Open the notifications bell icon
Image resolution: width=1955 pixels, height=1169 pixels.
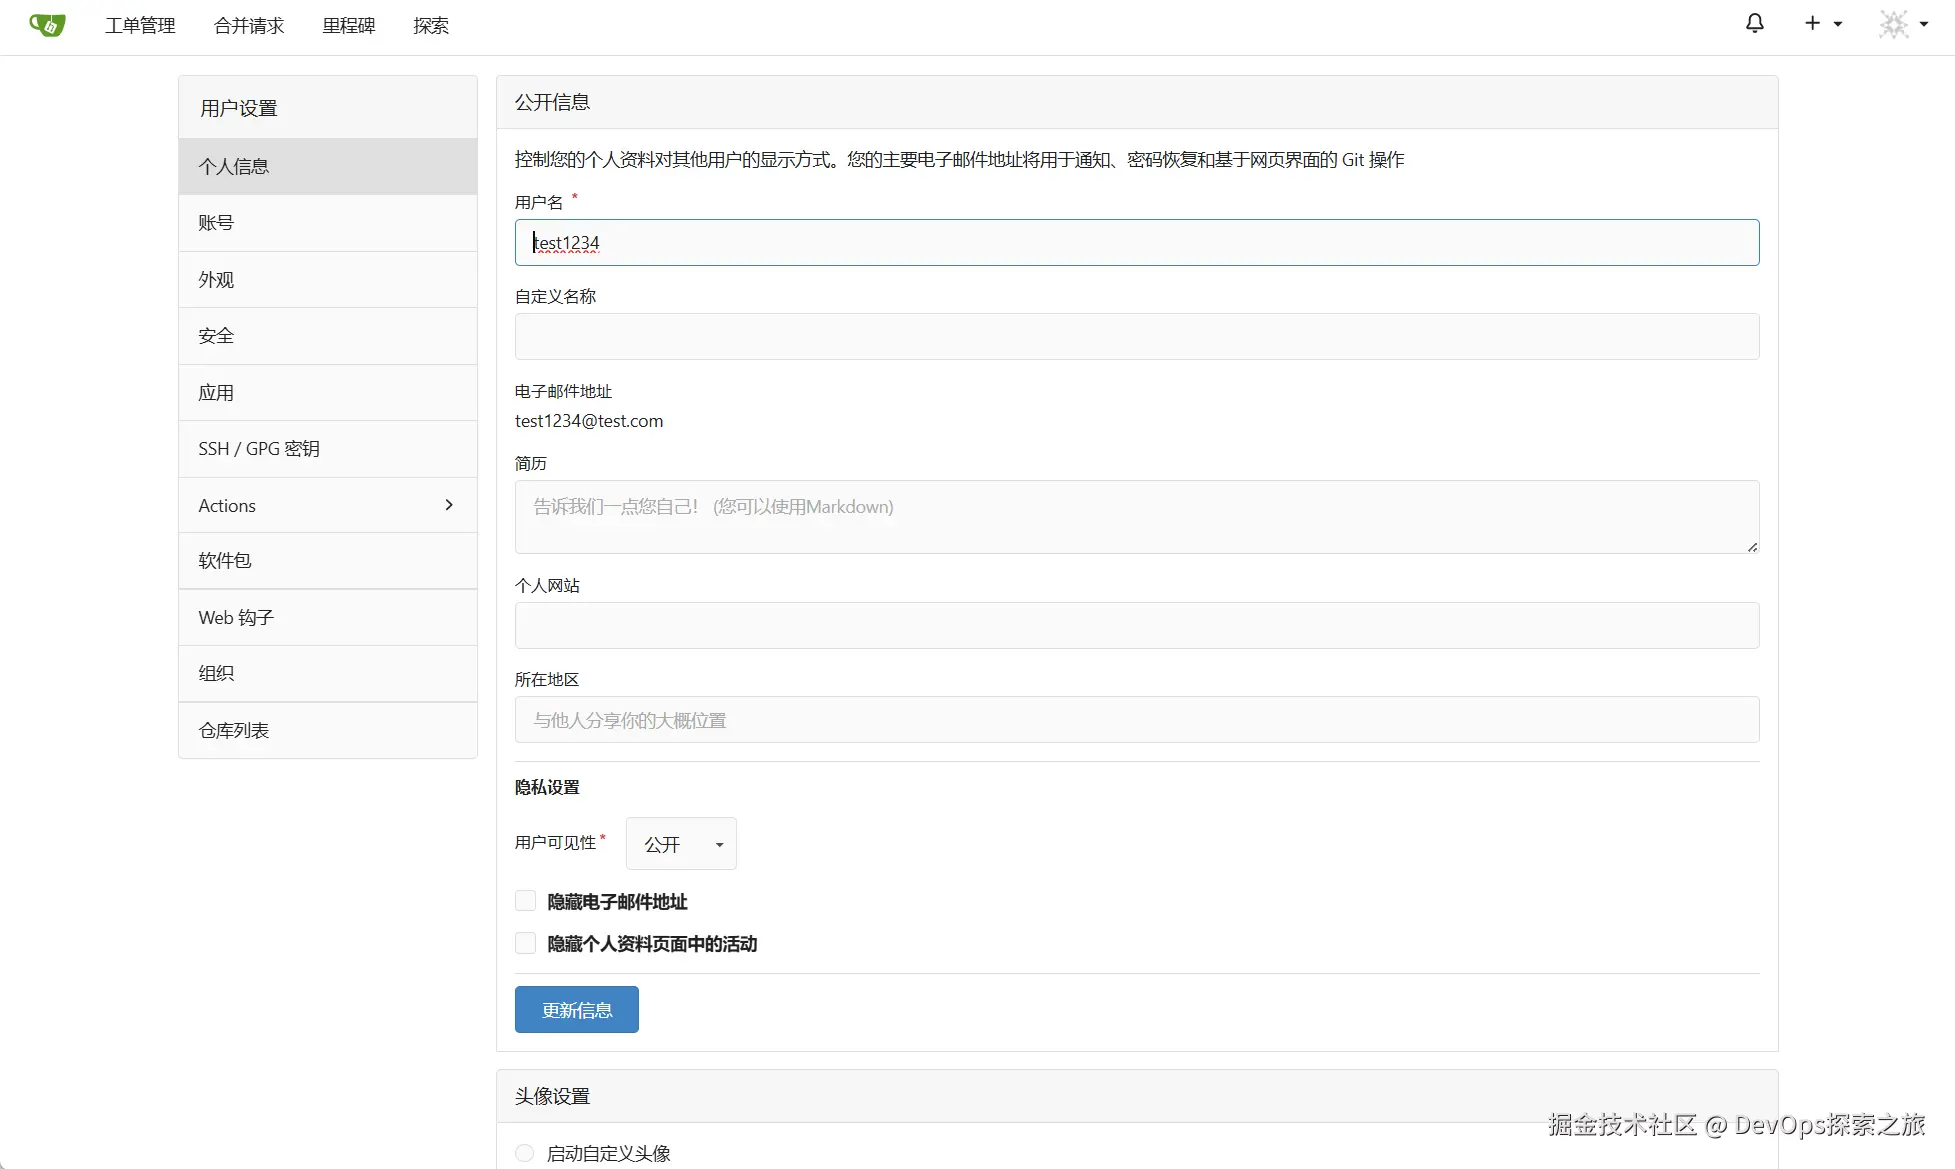tap(1754, 23)
